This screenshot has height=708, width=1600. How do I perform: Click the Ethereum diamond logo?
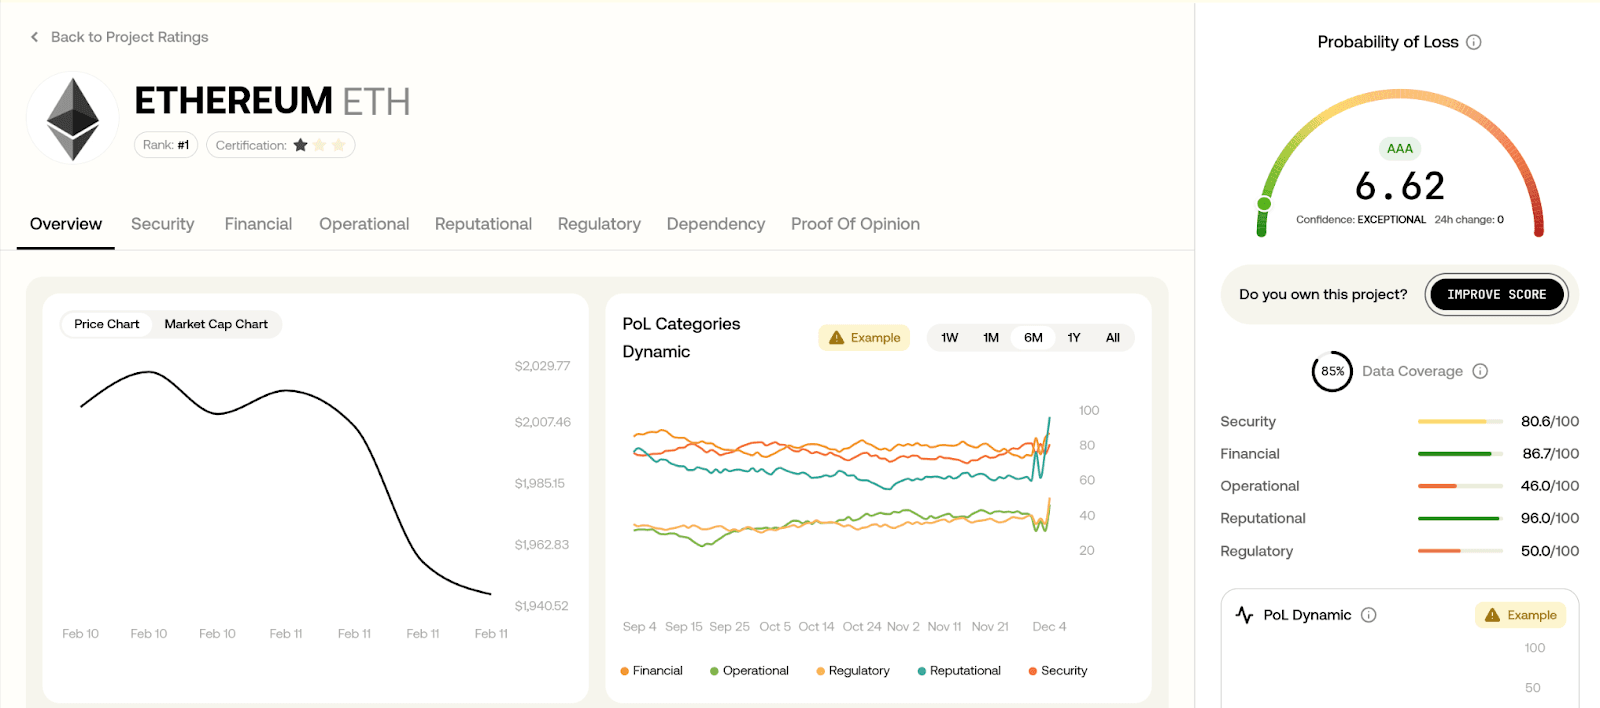click(x=73, y=119)
